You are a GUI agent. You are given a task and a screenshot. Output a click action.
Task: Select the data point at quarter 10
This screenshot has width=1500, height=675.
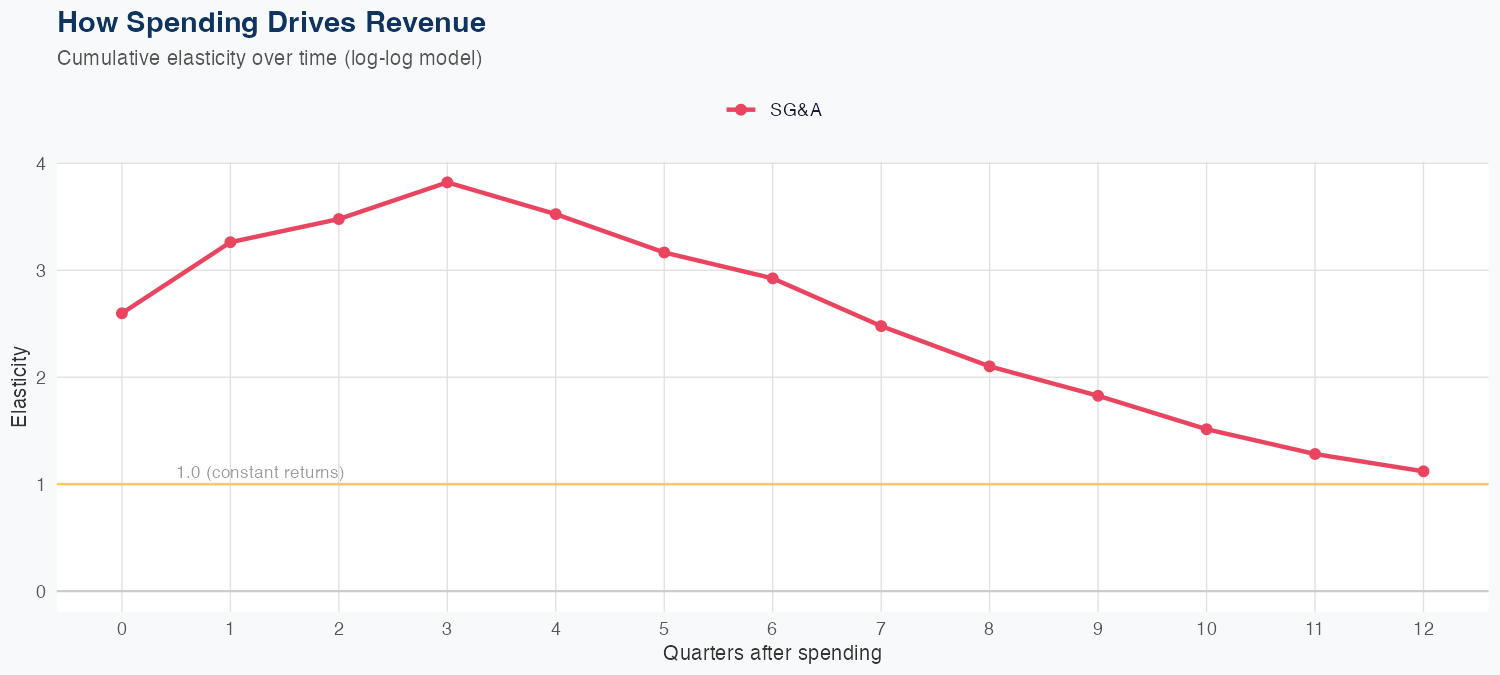tap(1206, 429)
